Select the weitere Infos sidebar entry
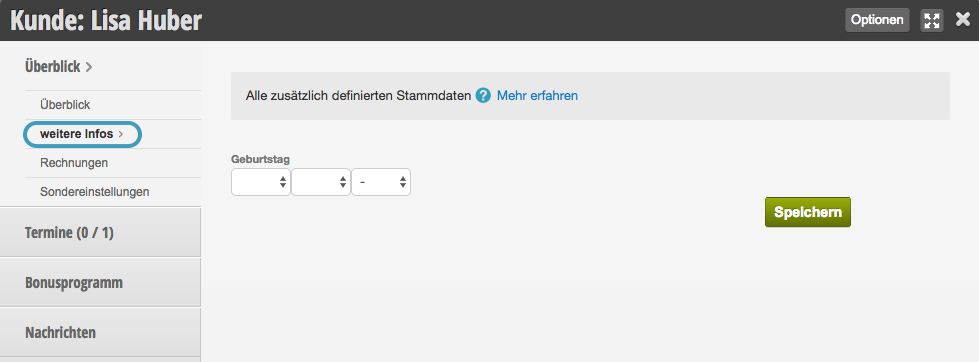The height and width of the screenshot is (362, 979). 82,134
